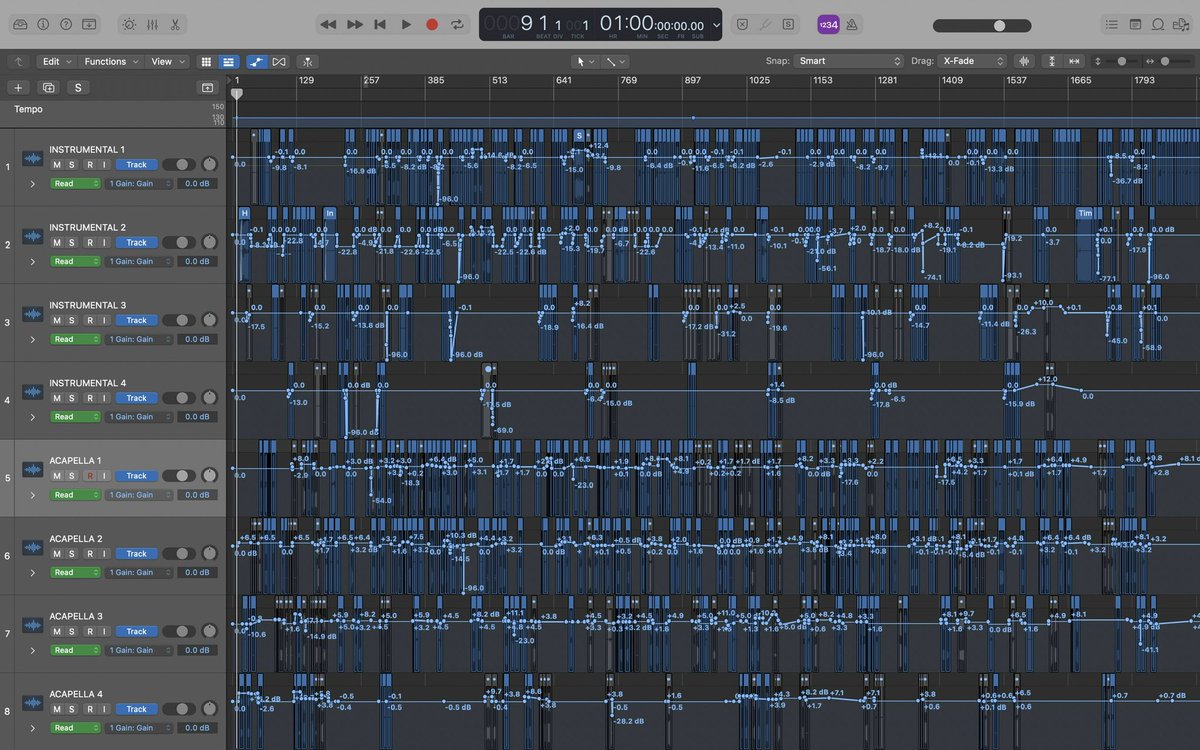
Task: Click the Duplicate Track button
Action: (x=48, y=88)
